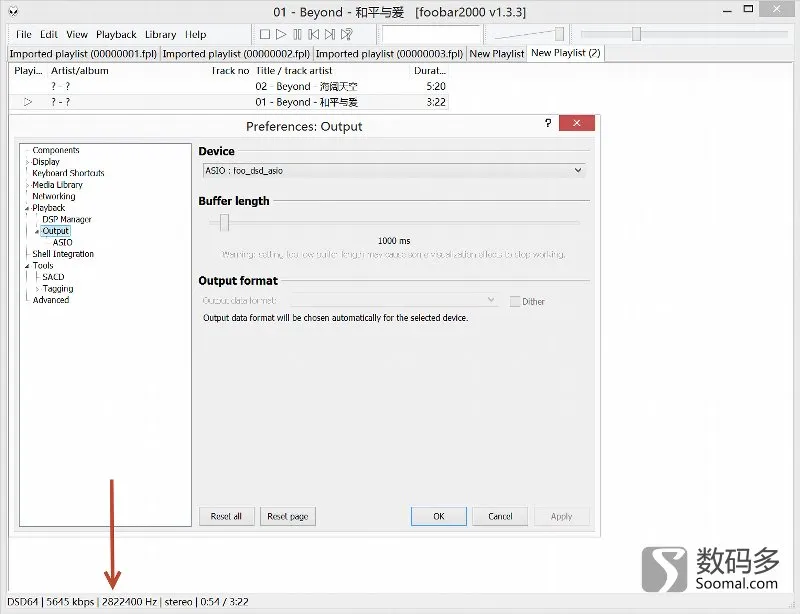Expand the Media Library tree node arrow
The image size is (800, 614).
pyautogui.click(x=27, y=185)
